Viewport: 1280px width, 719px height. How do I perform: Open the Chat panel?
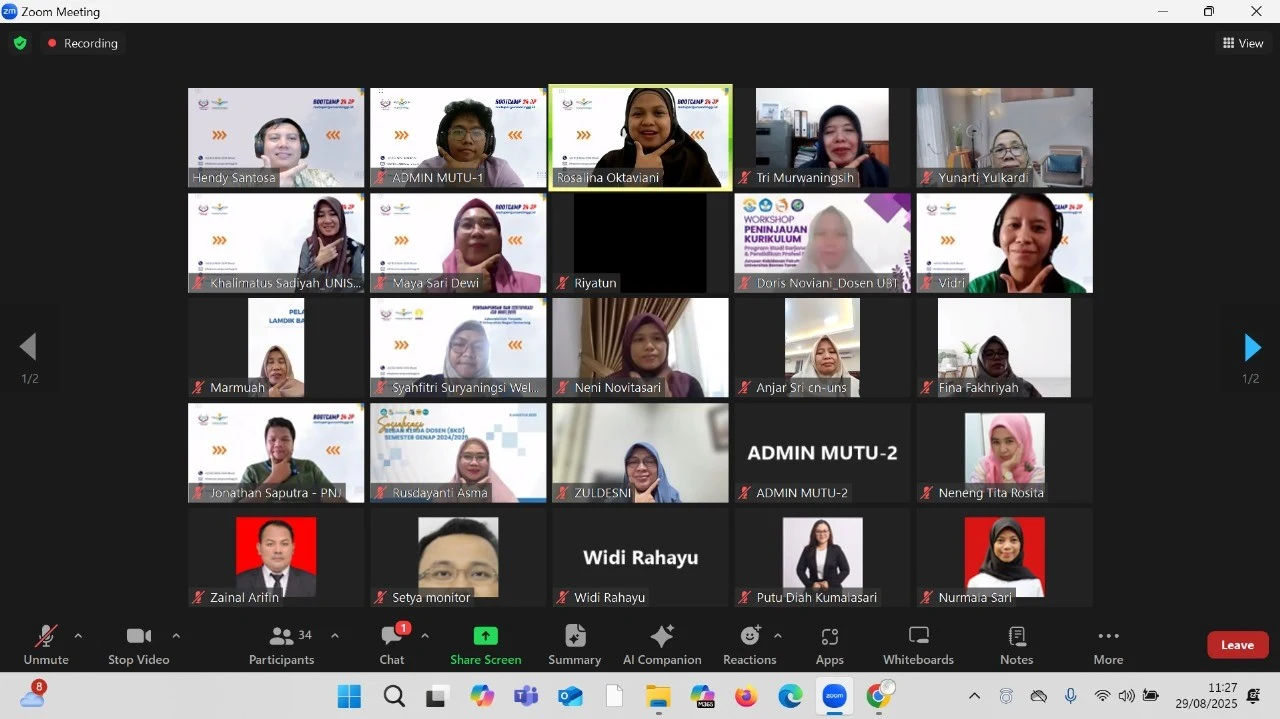tap(392, 645)
